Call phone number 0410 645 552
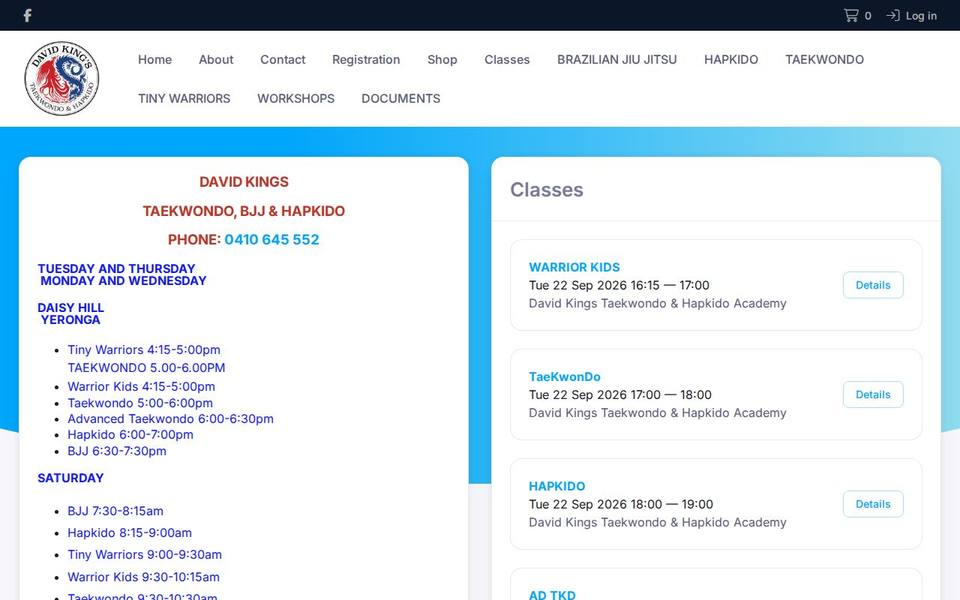 [272, 239]
